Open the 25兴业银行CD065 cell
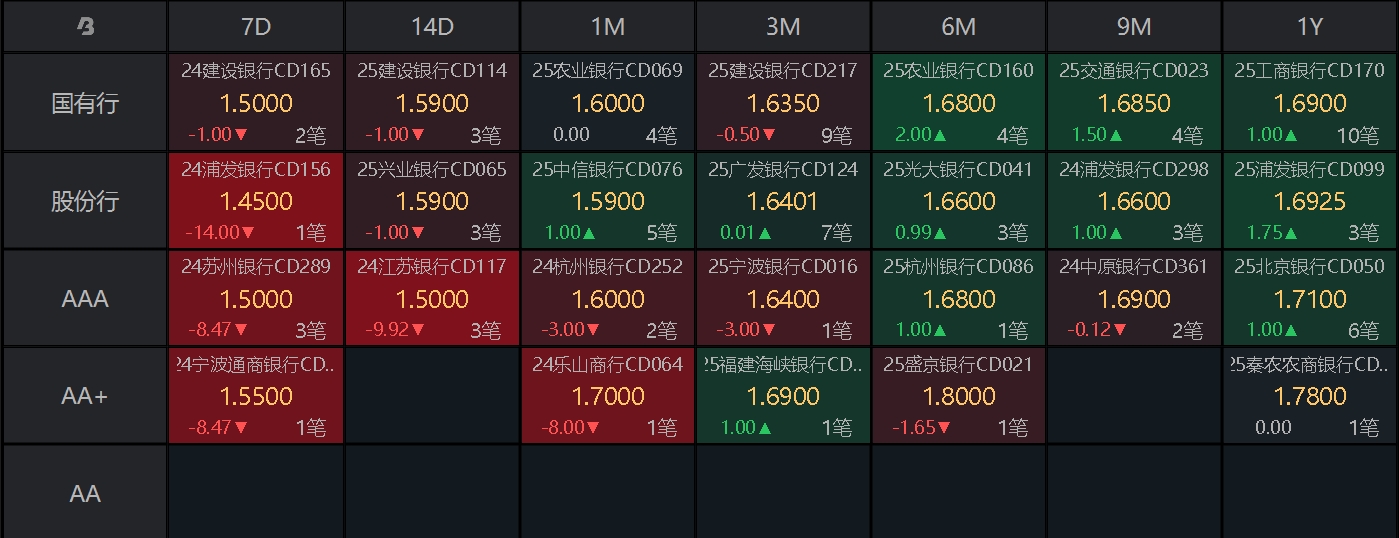This screenshot has width=1399, height=538. click(432, 200)
